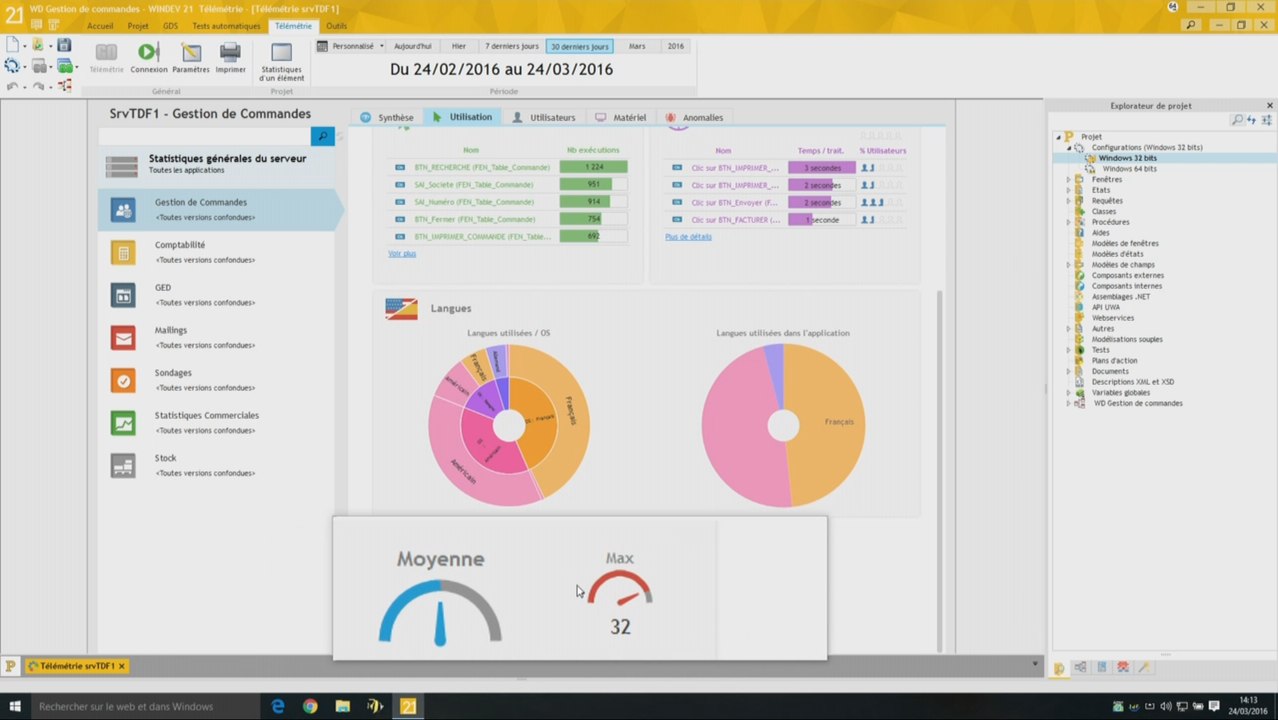Select Mailings application icon
The image size is (1278, 720).
(123, 338)
